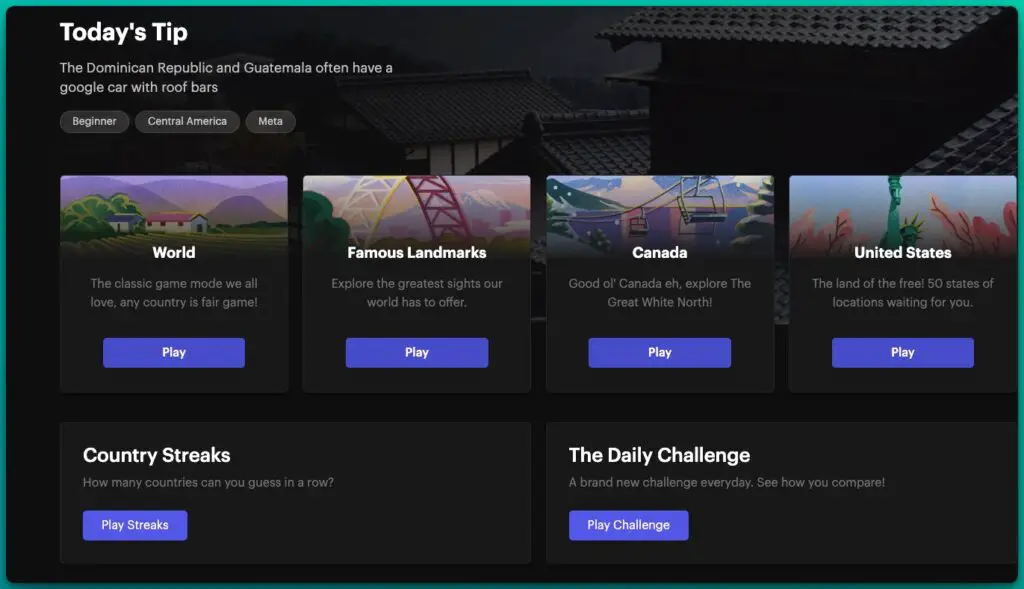
Task: Click the Canada card heading
Action: point(659,253)
